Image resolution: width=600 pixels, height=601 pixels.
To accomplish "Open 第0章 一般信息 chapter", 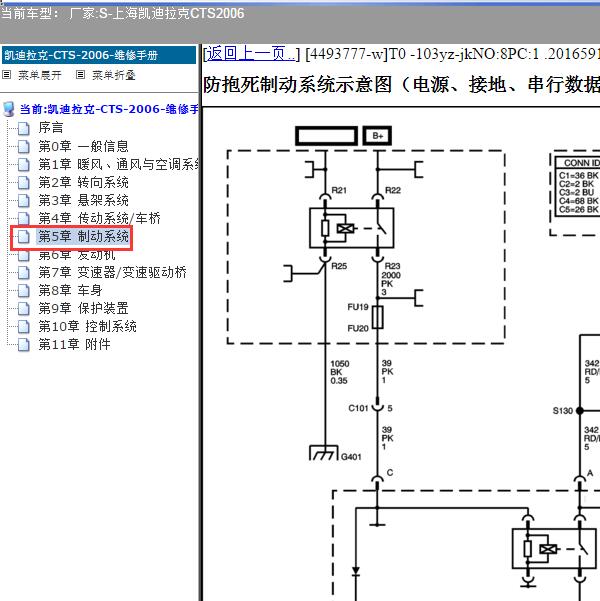I will 83,146.
